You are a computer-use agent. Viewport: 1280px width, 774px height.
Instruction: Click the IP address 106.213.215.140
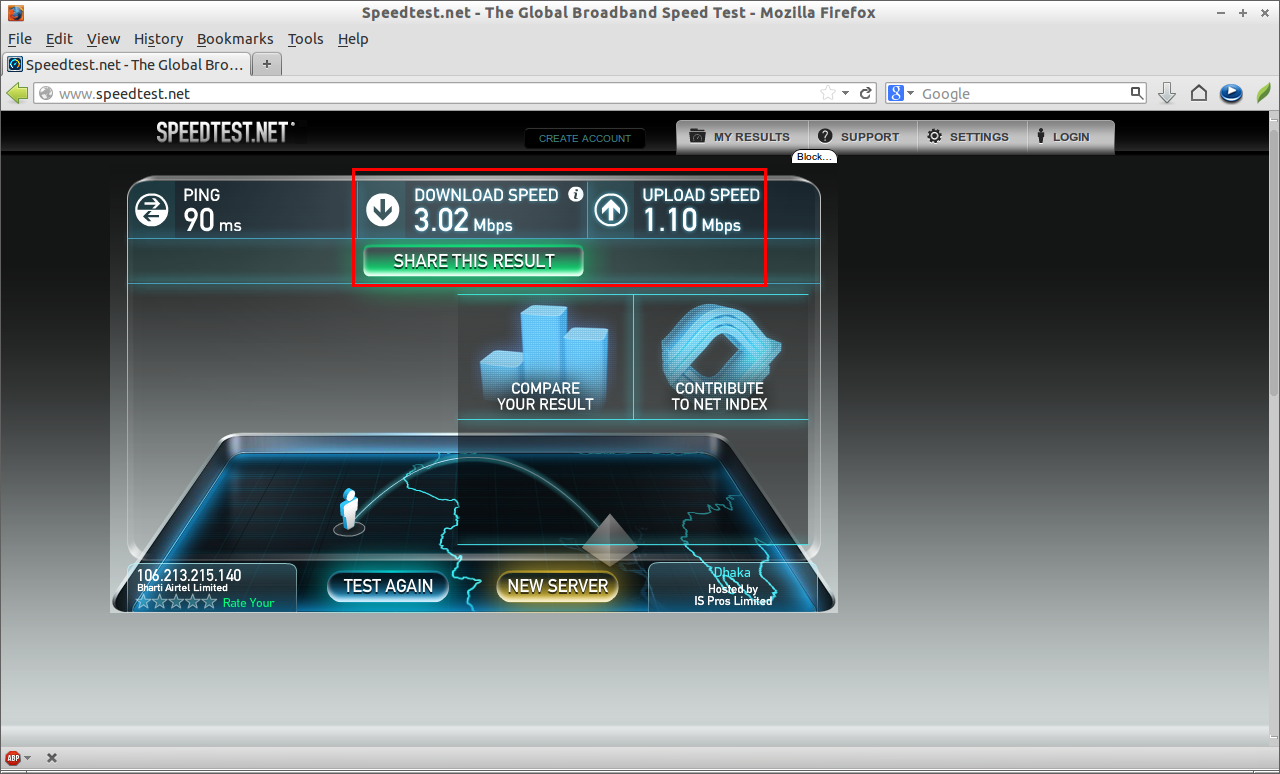(x=189, y=576)
